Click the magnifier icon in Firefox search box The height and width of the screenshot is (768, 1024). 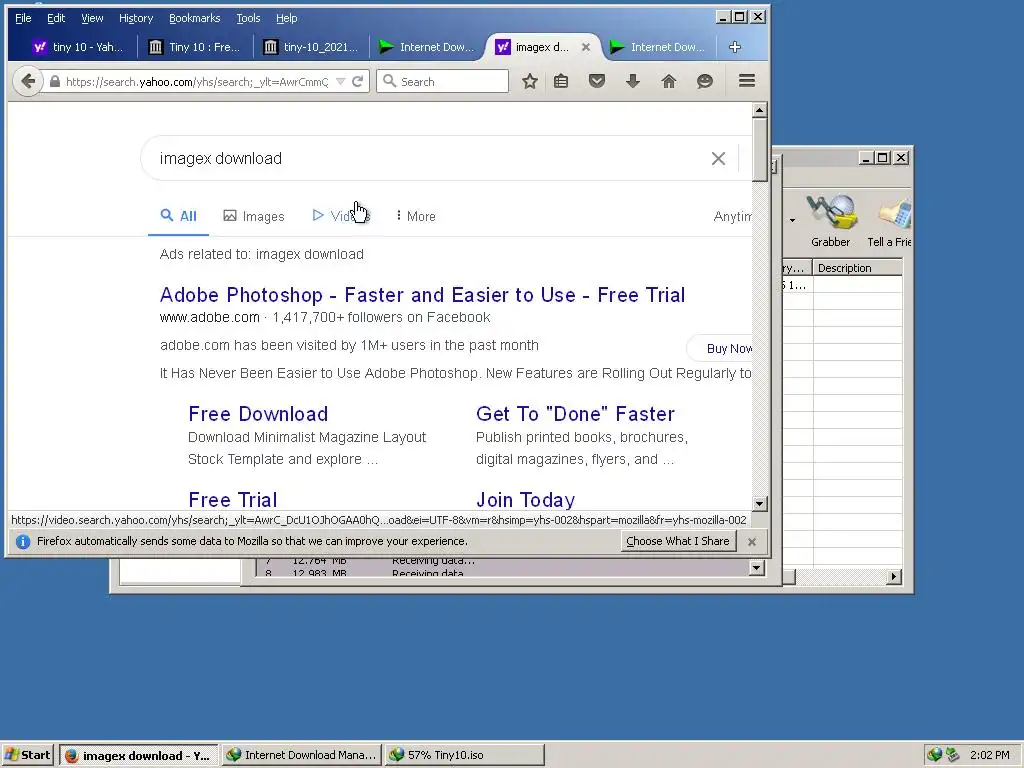(x=390, y=81)
